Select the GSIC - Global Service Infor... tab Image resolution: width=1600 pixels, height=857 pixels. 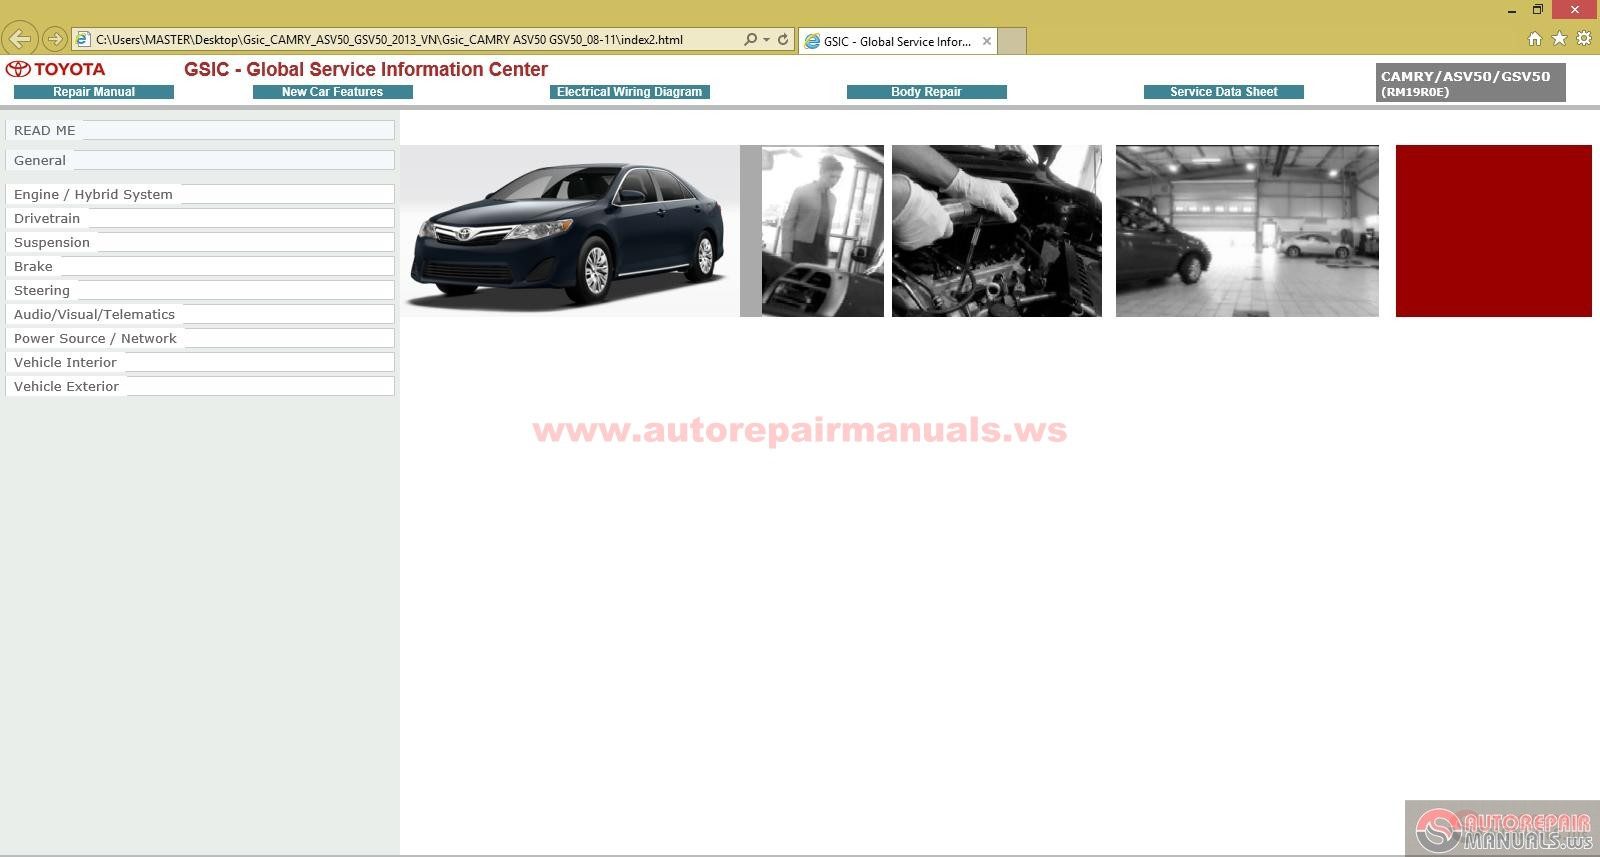897,41
